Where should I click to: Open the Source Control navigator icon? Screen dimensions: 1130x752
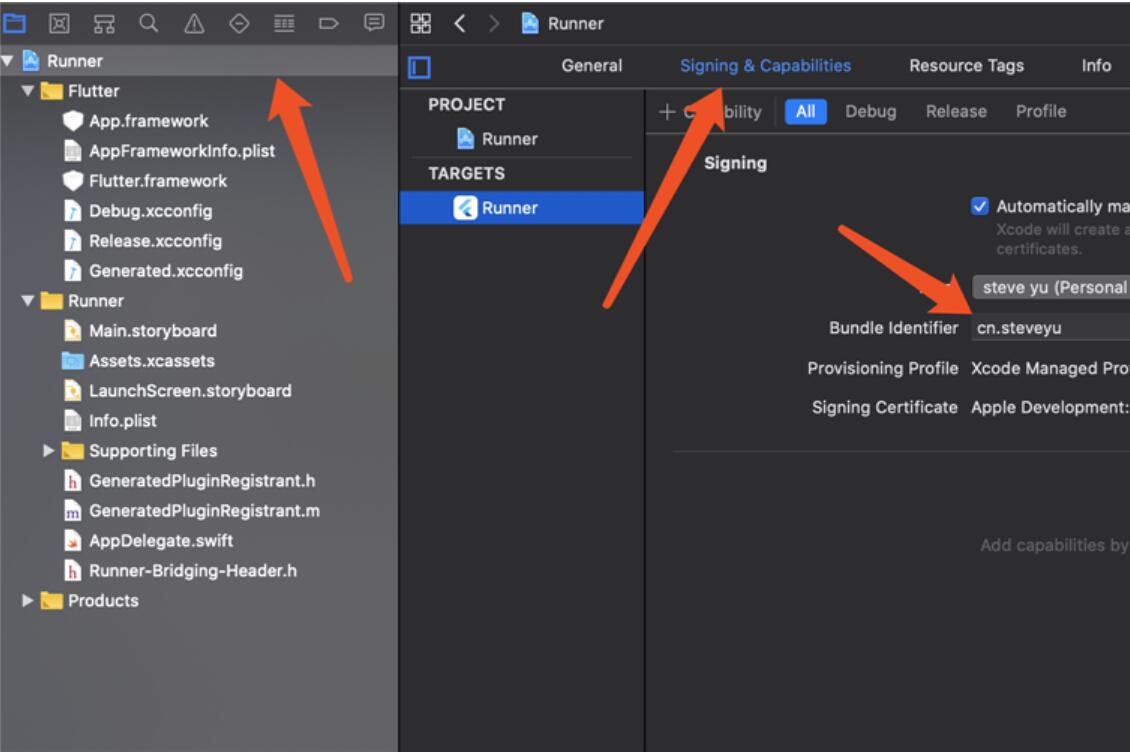pos(59,24)
